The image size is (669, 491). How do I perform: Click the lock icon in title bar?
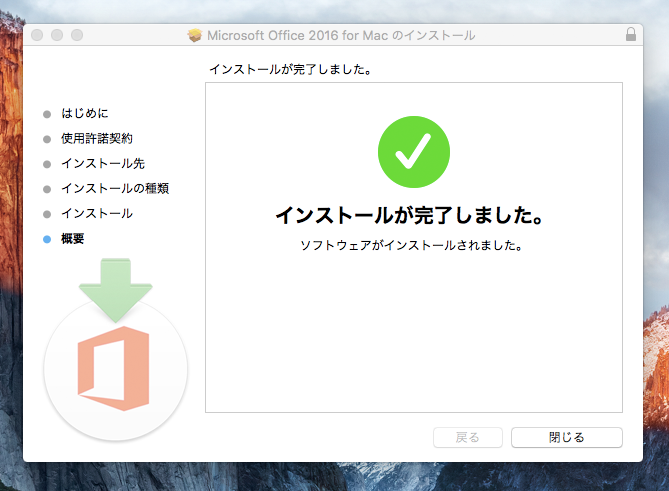(x=631, y=35)
